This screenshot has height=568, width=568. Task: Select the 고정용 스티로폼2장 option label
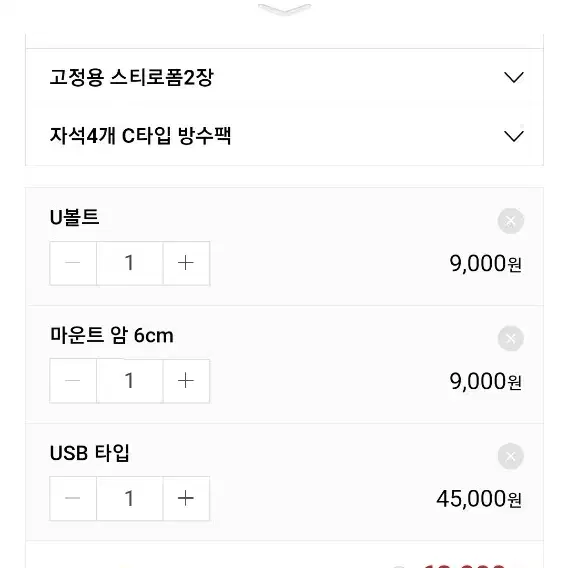(x=131, y=77)
